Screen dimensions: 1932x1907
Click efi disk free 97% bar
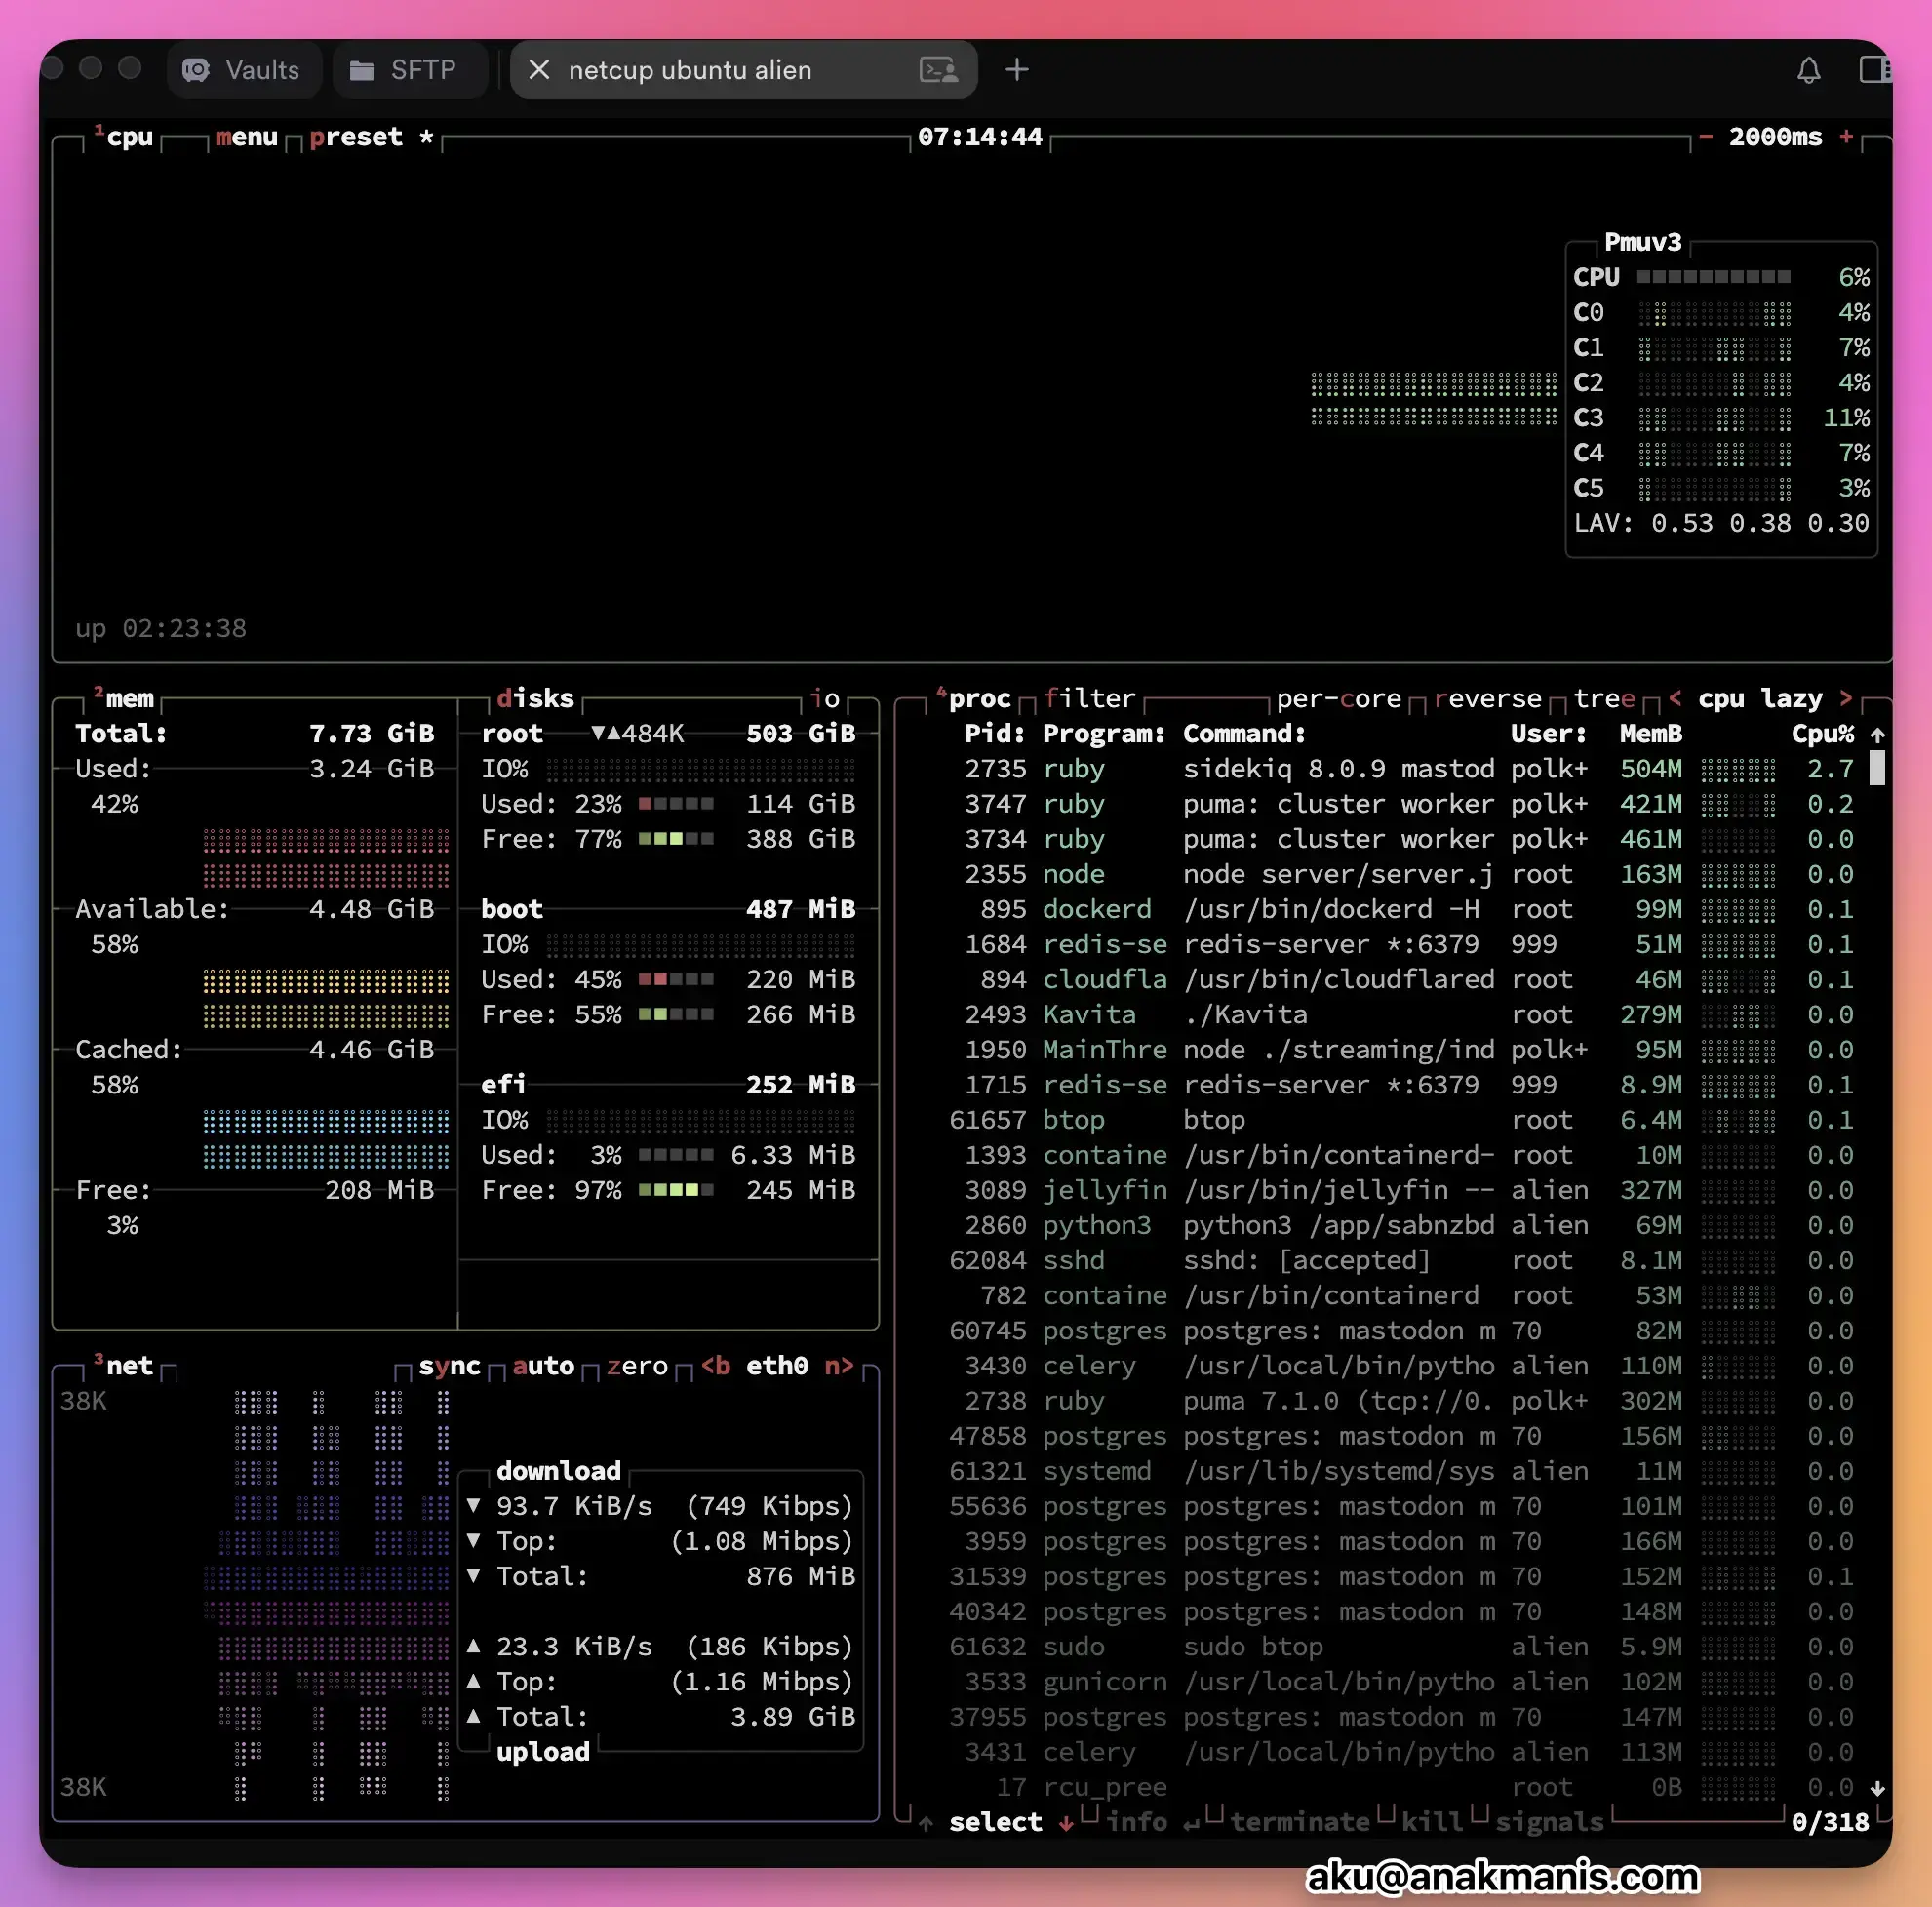[676, 1190]
